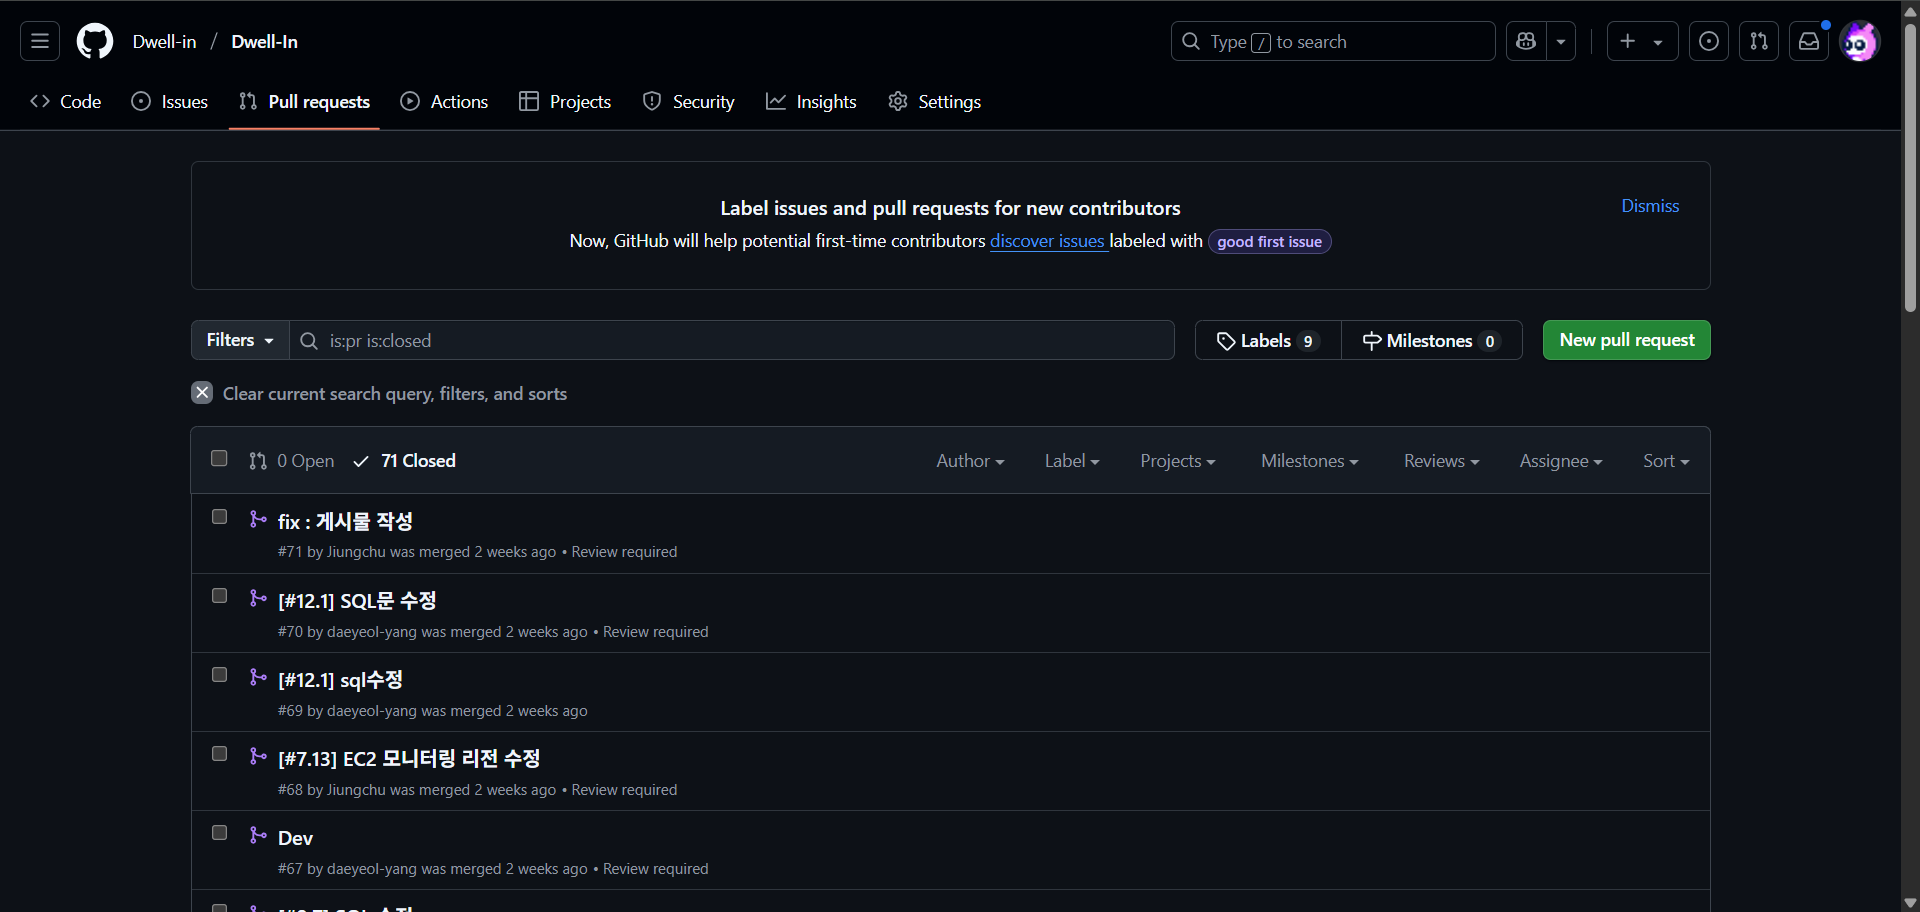This screenshot has width=1920, height=912.
Task: Click merged icon of PR #69
Action: click(258, 676)
